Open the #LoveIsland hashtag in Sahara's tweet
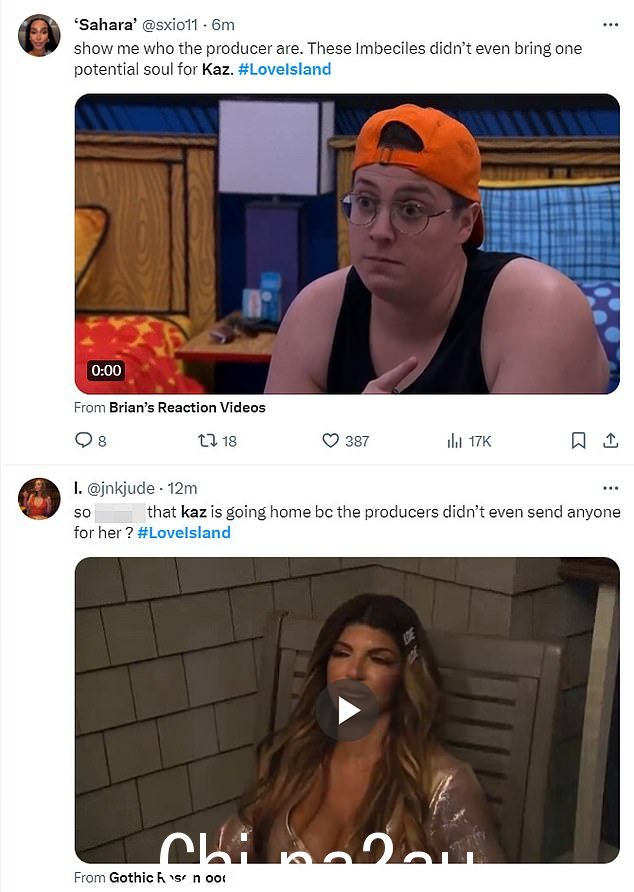 pos(285,69)
